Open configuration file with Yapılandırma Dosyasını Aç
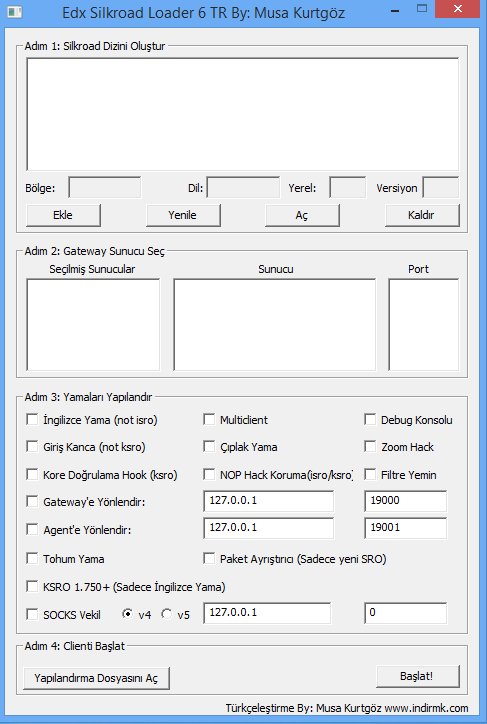This screenshot has height=724, width=487. click(96, 678)
